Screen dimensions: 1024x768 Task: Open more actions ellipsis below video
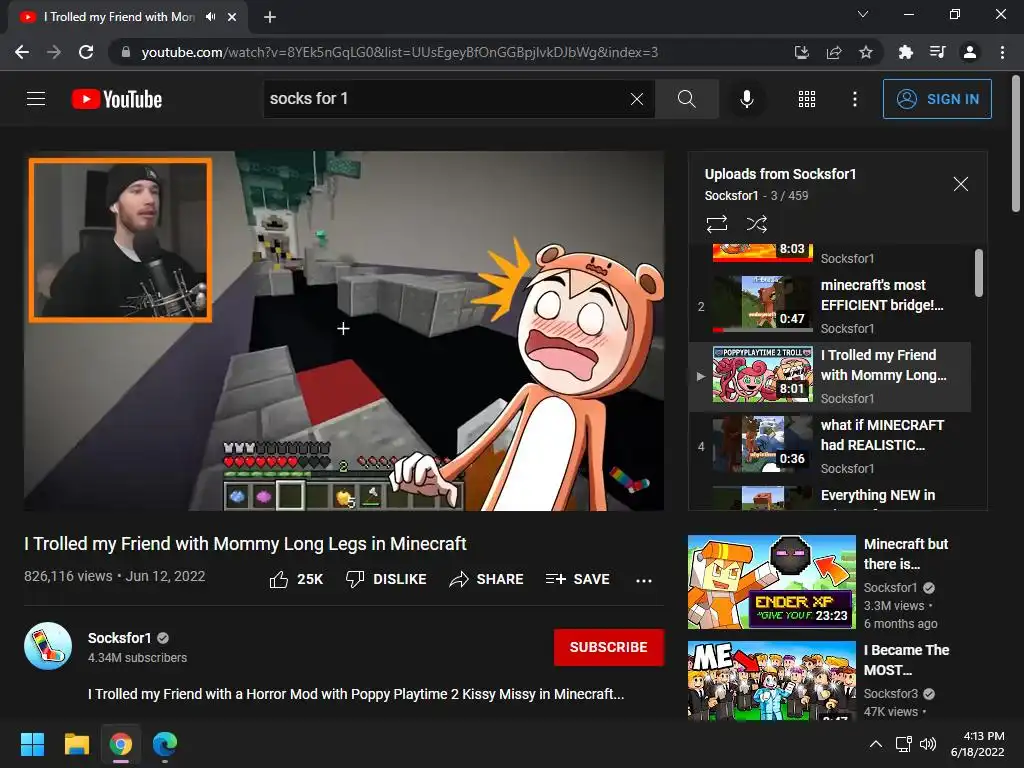(644, 580)
